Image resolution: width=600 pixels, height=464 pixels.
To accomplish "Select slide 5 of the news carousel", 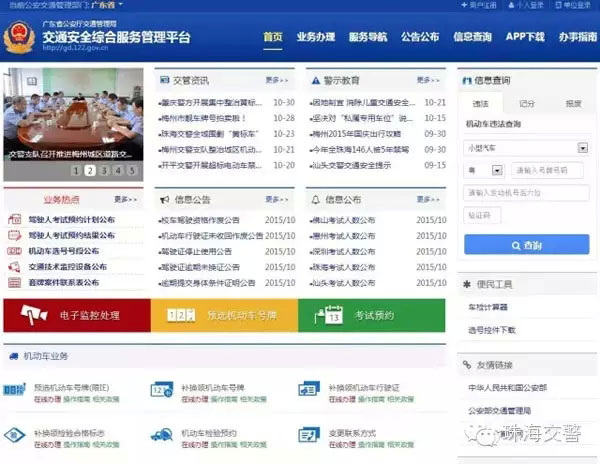I will coord(132,170).
